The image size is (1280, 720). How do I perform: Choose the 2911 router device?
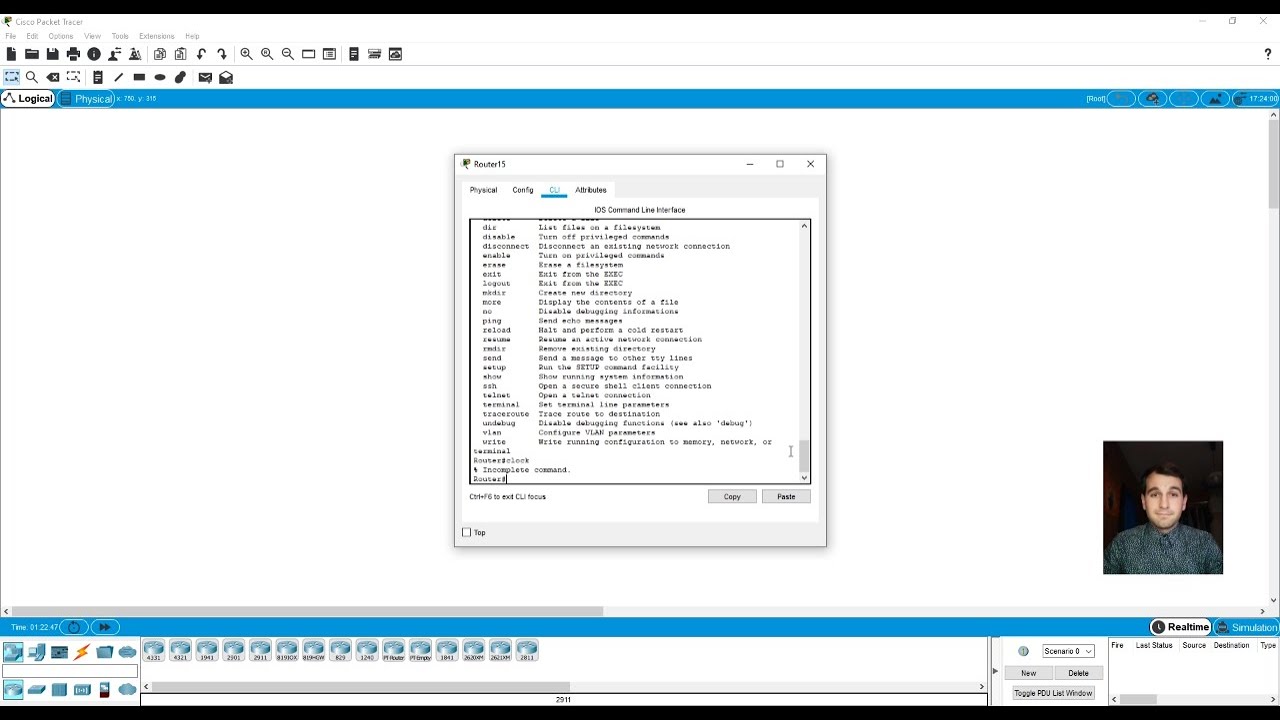(260, 651)
